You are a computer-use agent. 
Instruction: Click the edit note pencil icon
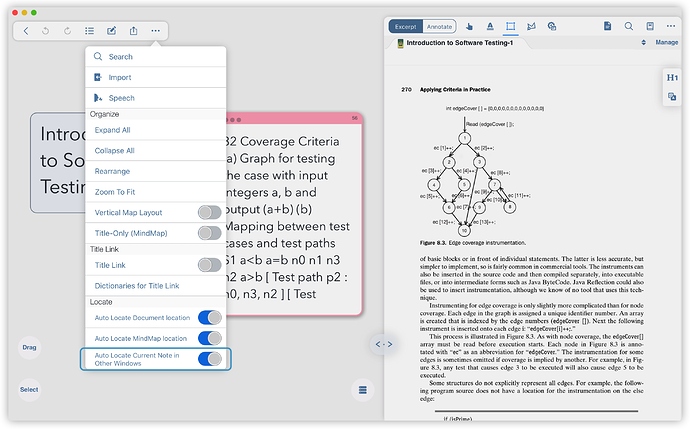(x=111, y=31)
